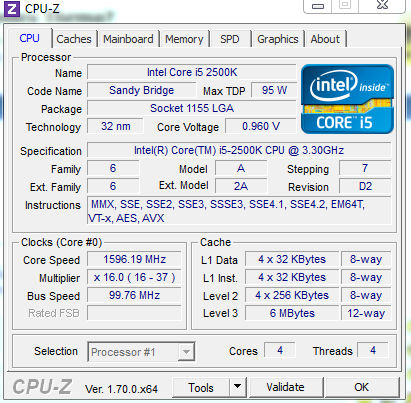Open the Tools dropdown arrow

[238, 387]
